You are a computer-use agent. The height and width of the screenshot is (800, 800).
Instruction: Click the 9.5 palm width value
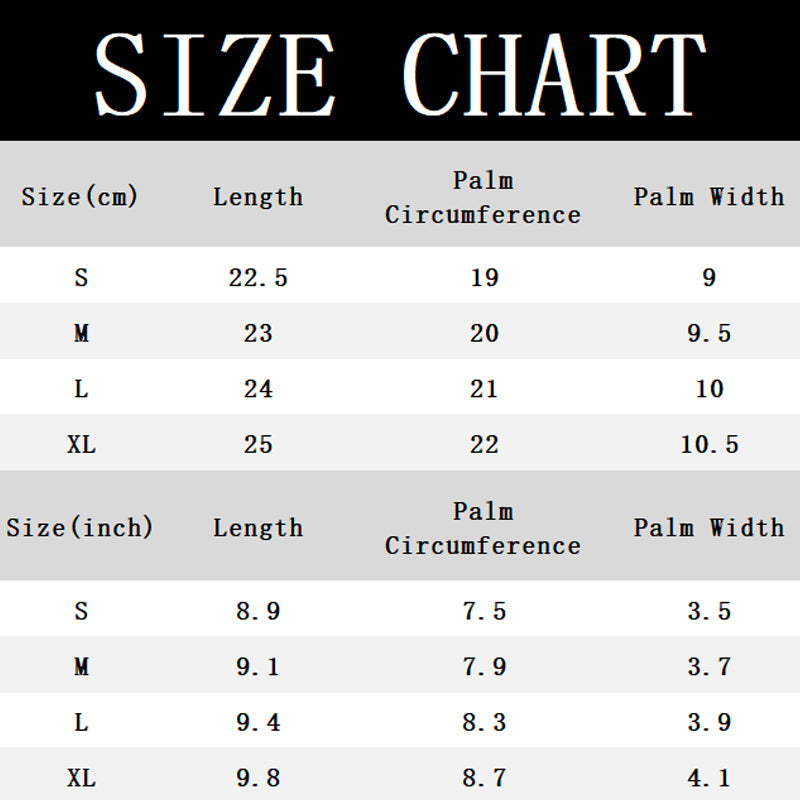(709, 333)
